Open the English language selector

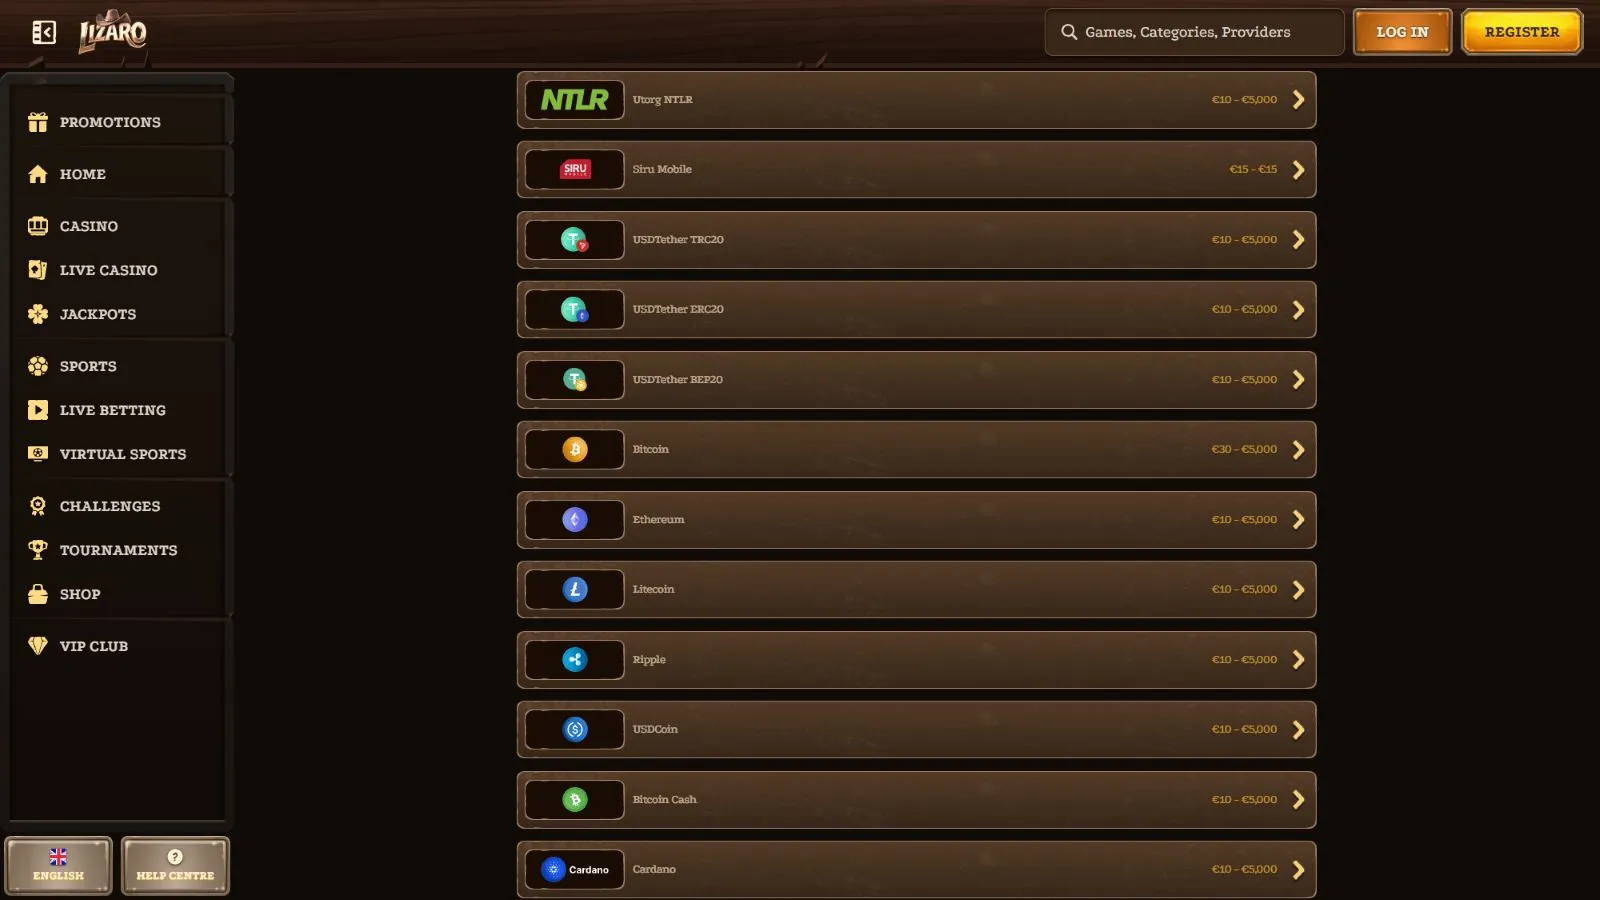[59, 865]
